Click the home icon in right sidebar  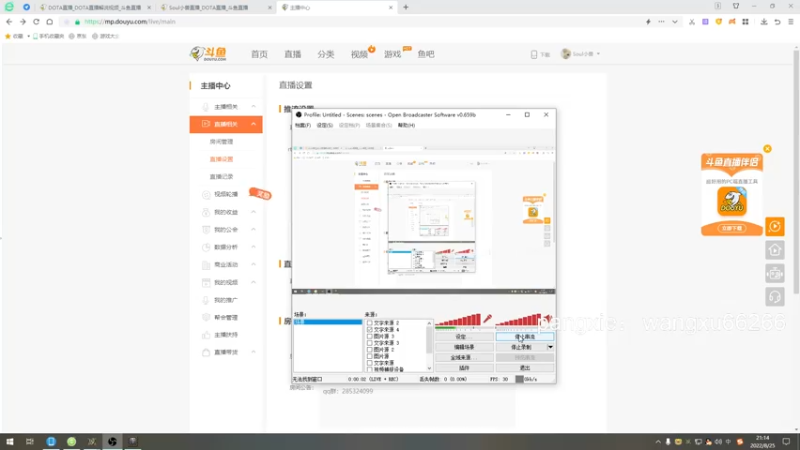pos(774,250)
